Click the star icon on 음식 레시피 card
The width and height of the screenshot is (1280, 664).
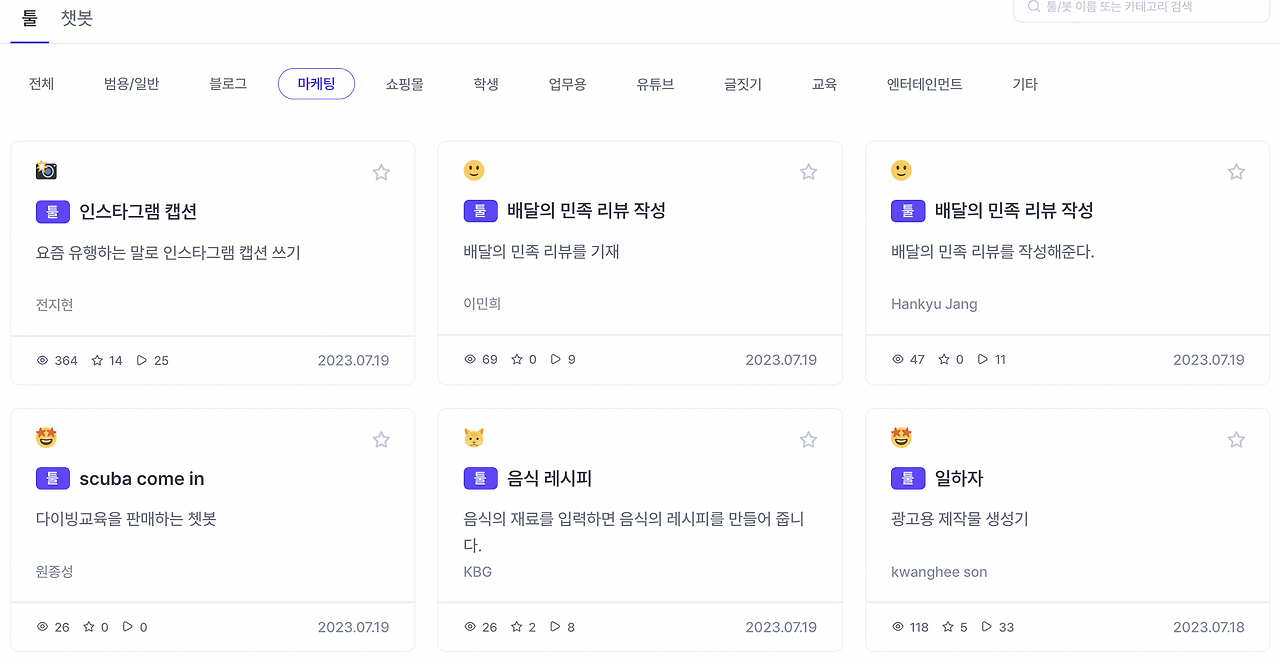[x=808, y=440]
